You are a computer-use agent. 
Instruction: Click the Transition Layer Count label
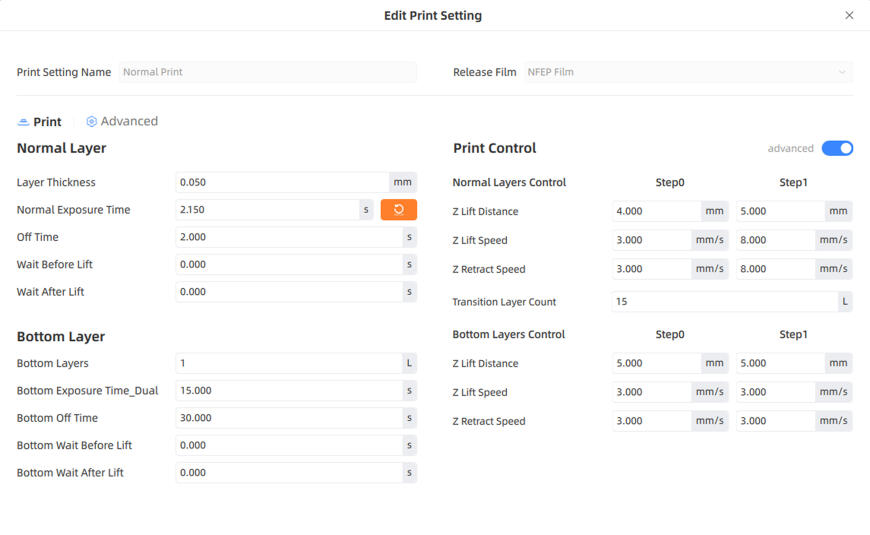tap(504, 302)
